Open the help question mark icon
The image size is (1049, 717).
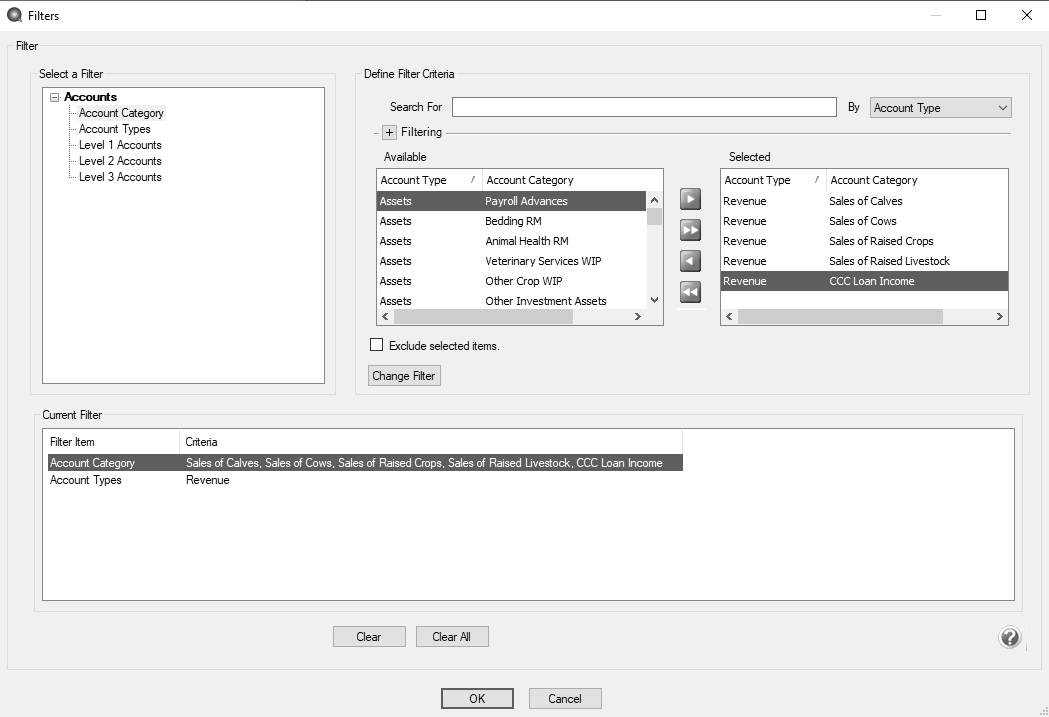1009,637
